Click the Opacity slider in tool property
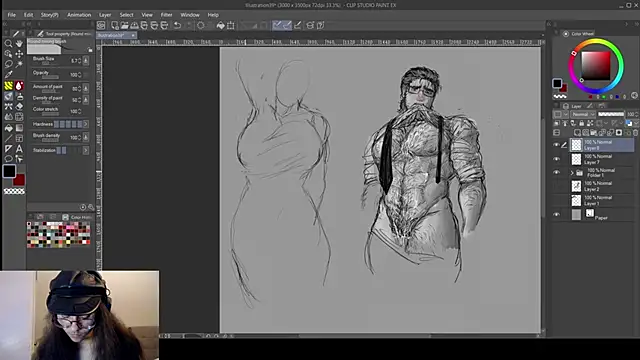The height and width of the screenshot is (360, 640). coord(51,77)
